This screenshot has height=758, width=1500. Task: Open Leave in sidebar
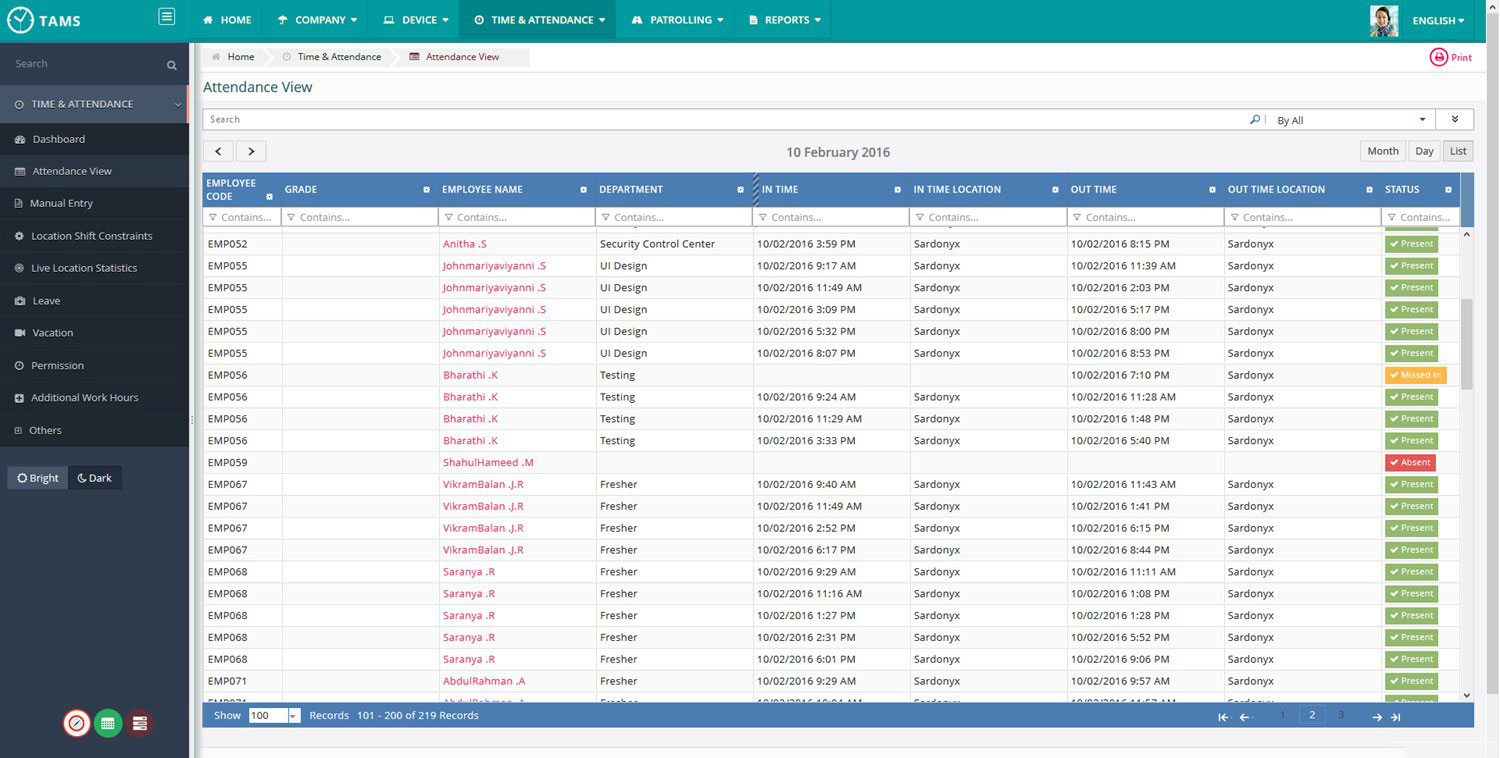tap(94, 300)
